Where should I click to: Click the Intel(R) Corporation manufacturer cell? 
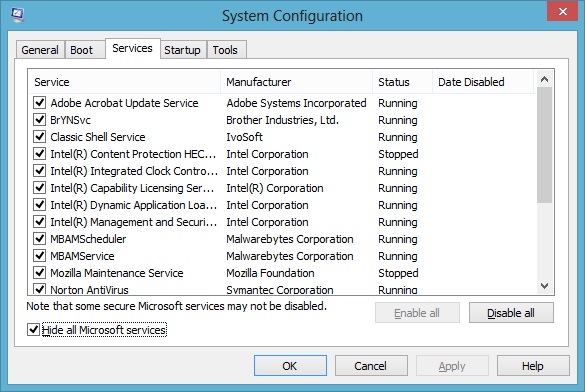click(x=275, y=188)
